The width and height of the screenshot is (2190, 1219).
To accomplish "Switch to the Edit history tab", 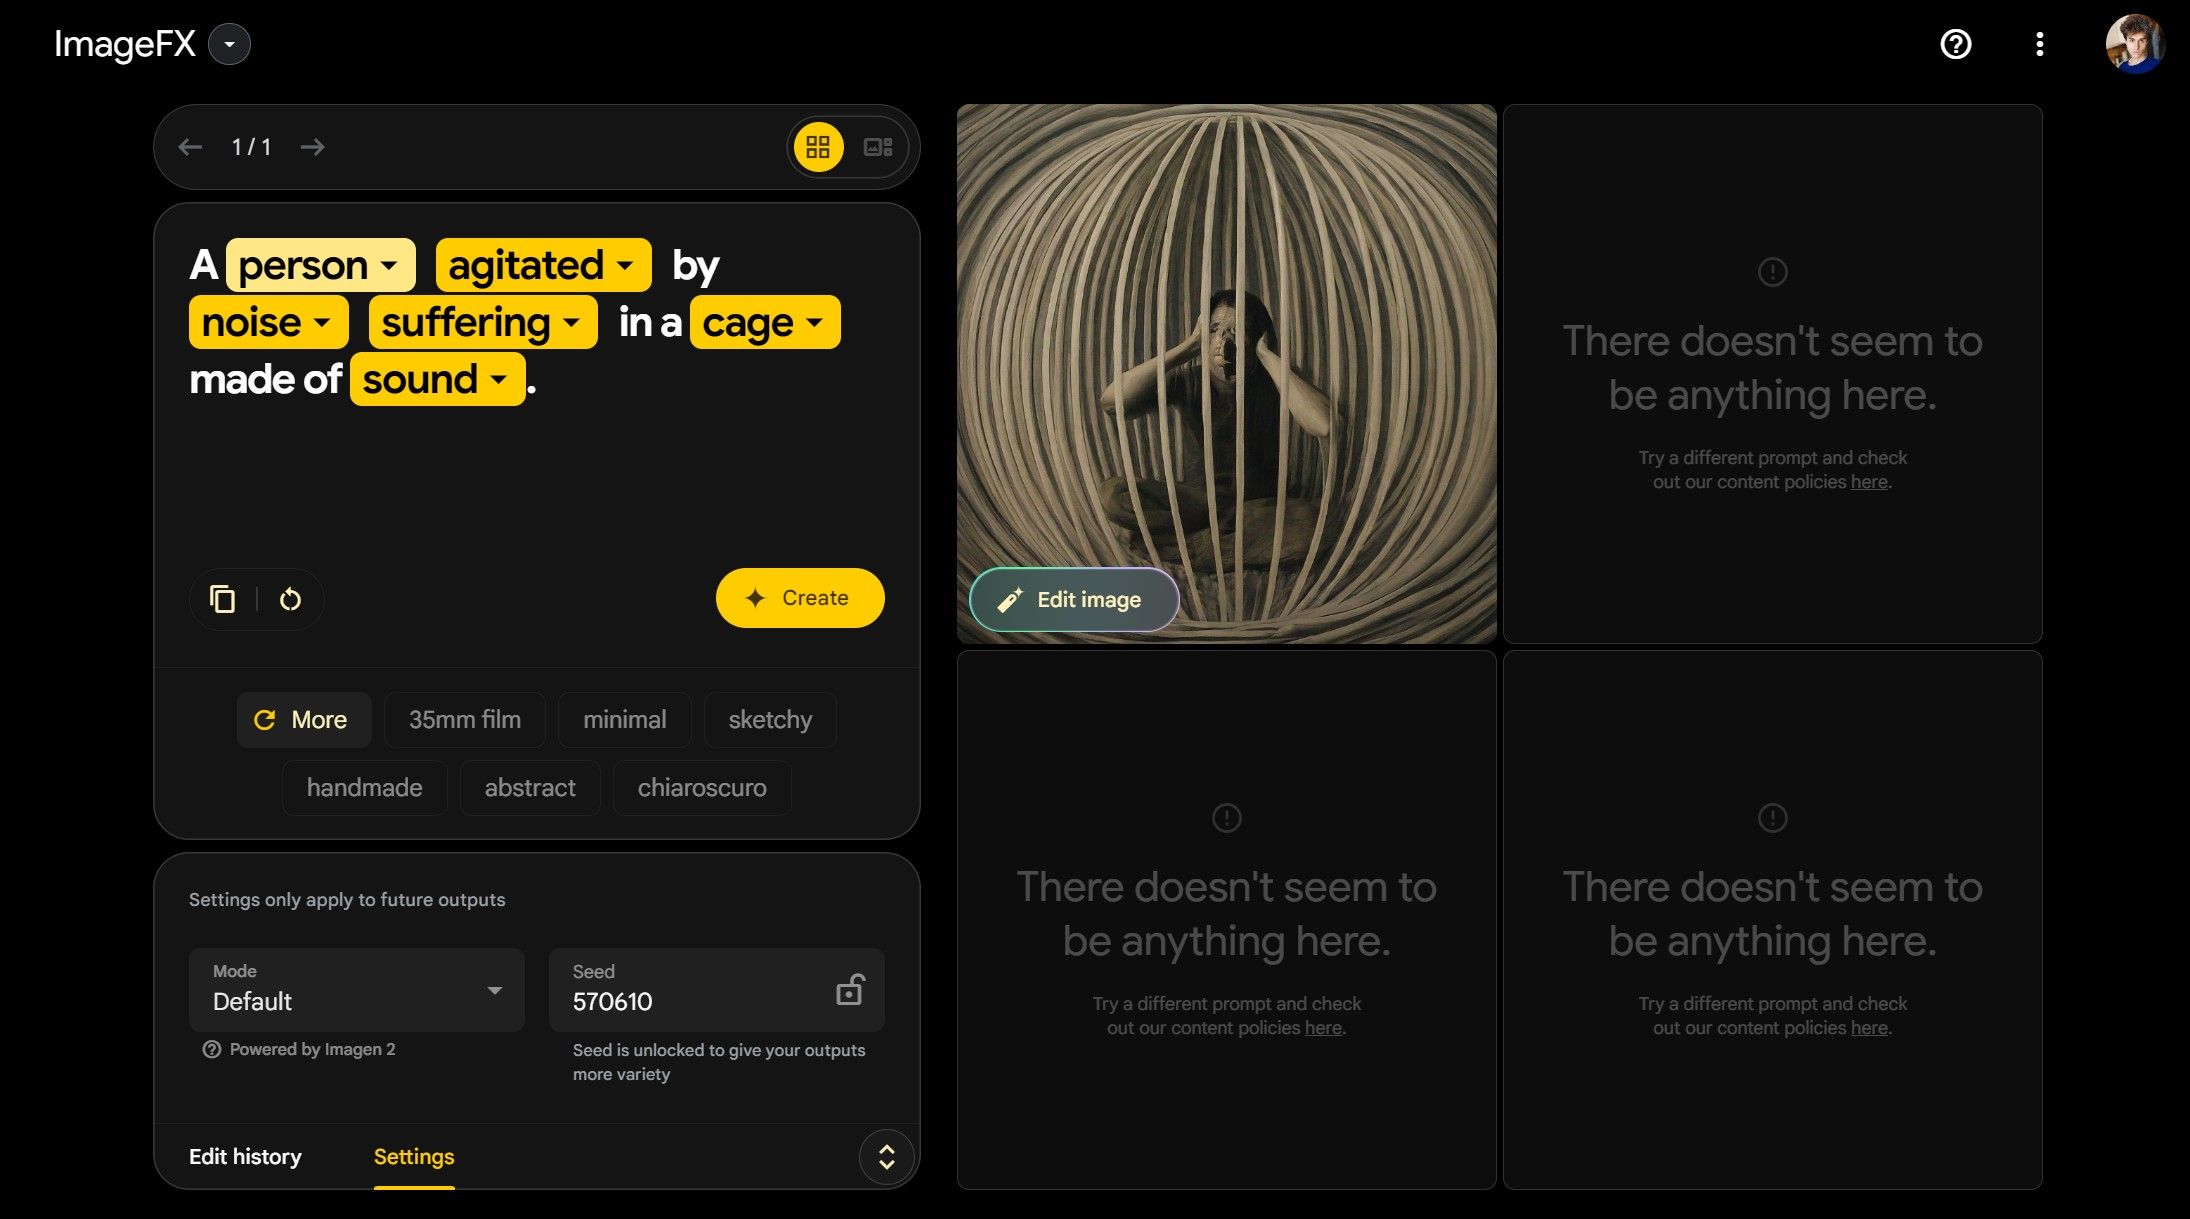I will click(245, 1156).
